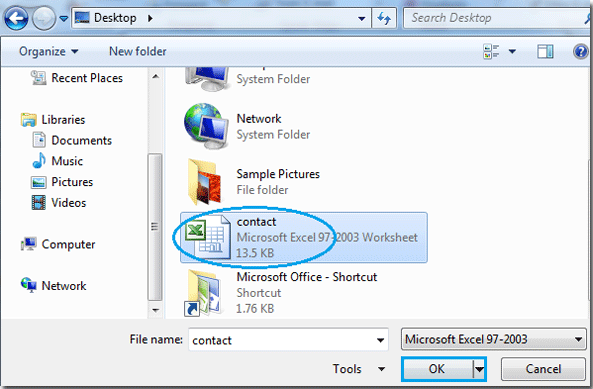Click the Videos film icon in sidebar

39,203
